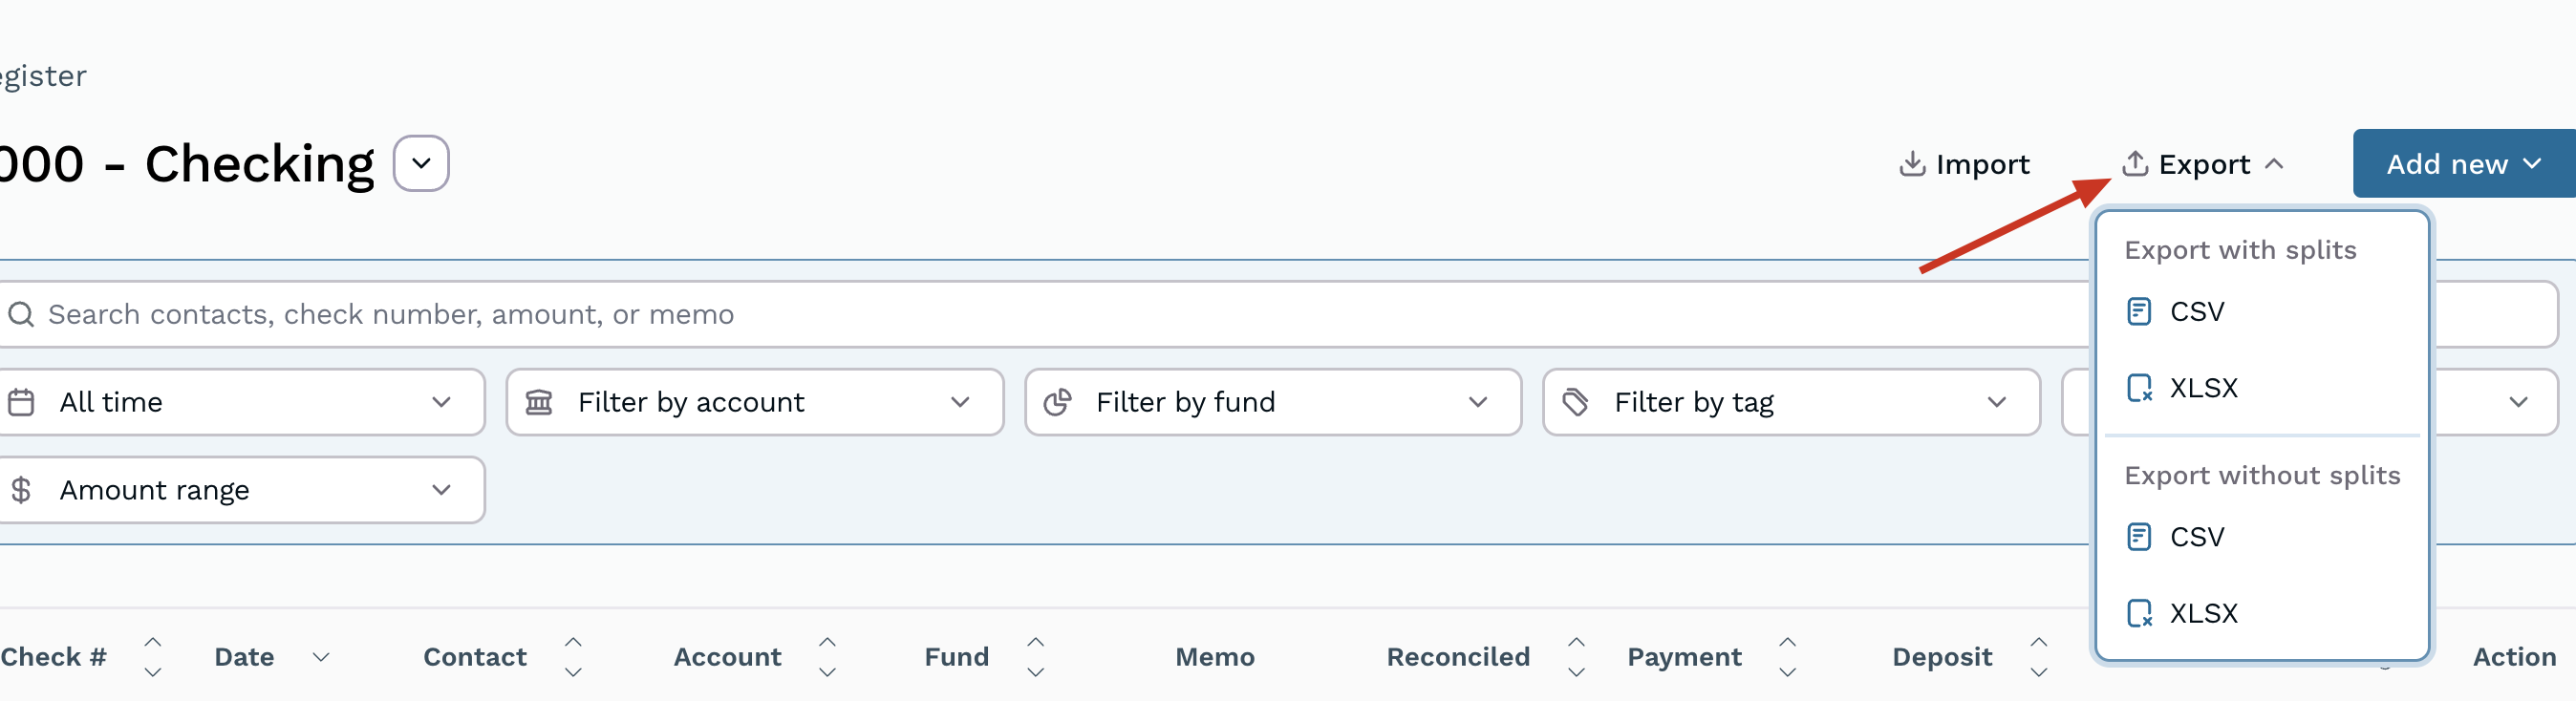
Task: Select XLSX under Export with splits
Action: tap(2202, 388)
